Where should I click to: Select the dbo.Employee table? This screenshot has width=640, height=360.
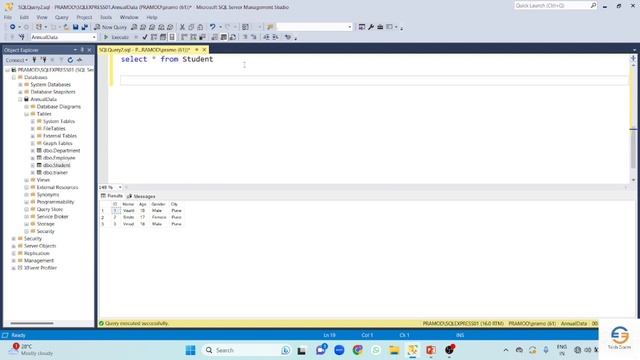pyautogui.click(x=59, y=158)
